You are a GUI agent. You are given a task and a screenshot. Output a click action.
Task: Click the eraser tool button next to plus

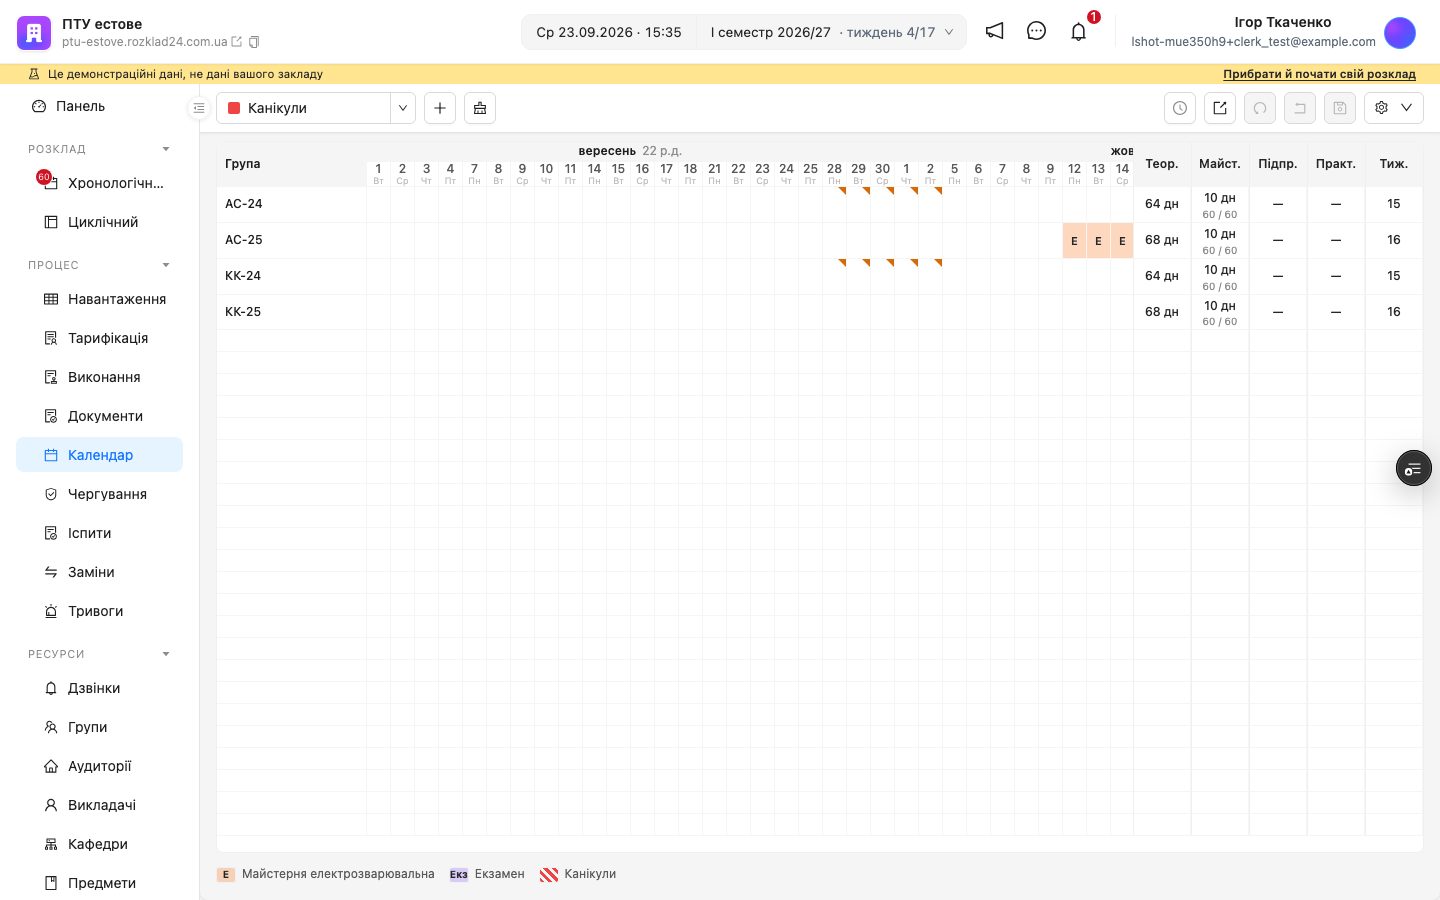480,108
